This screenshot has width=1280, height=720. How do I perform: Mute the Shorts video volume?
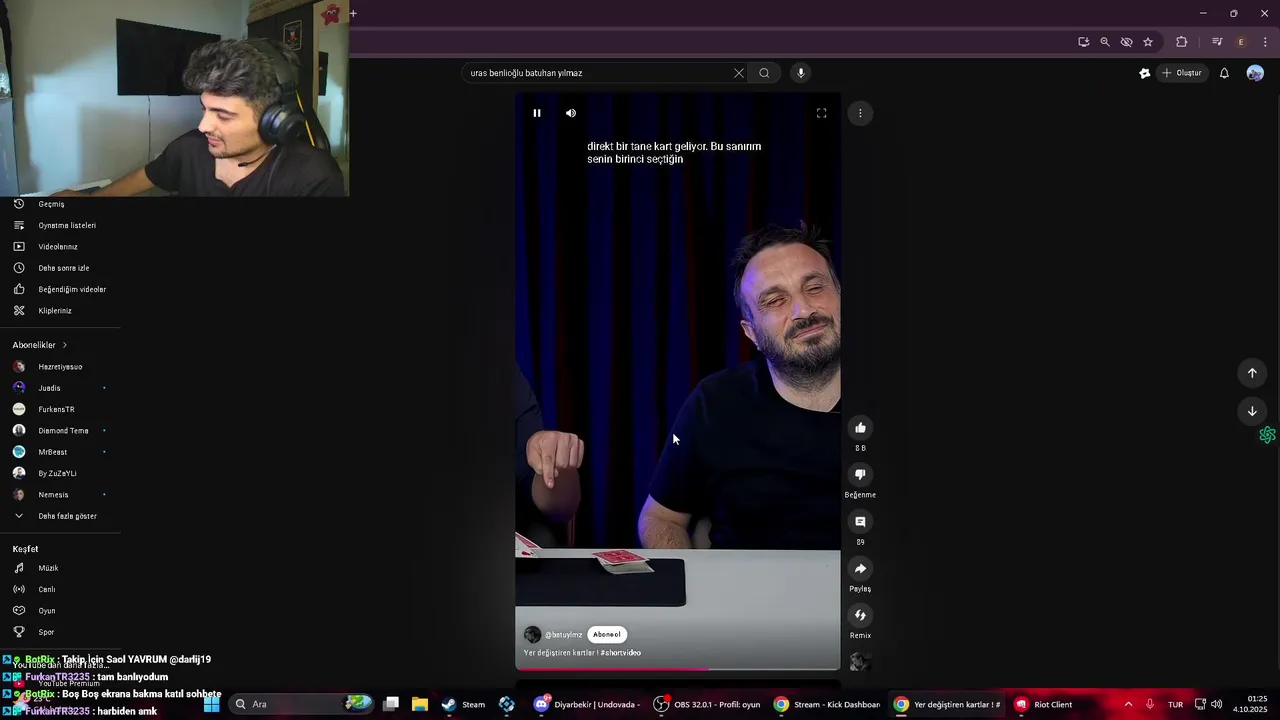571,113
